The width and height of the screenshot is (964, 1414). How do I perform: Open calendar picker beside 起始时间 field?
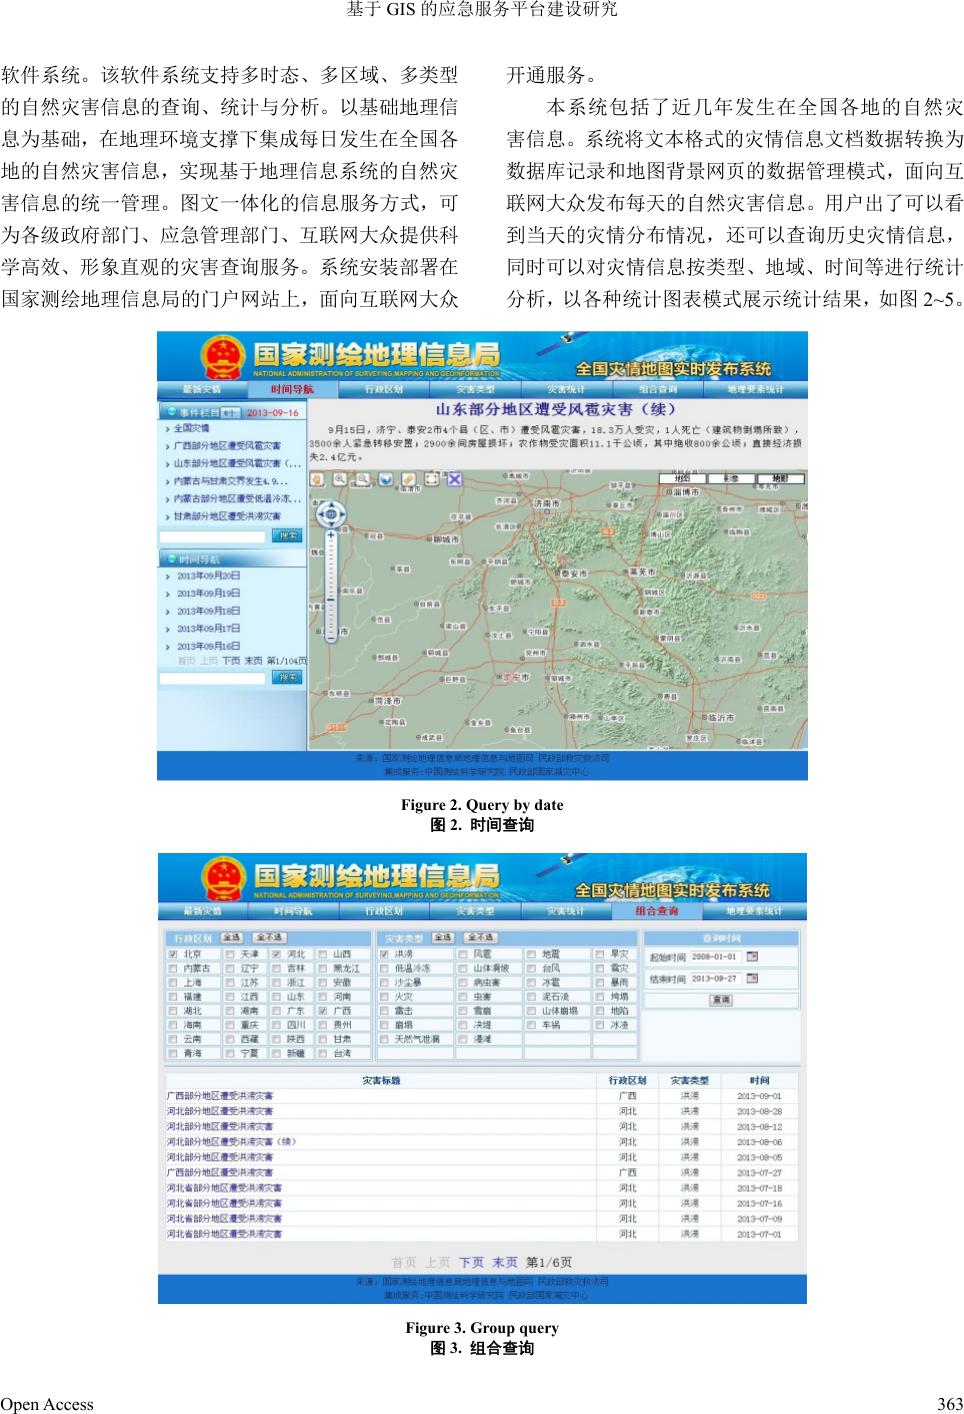(753, 957)
